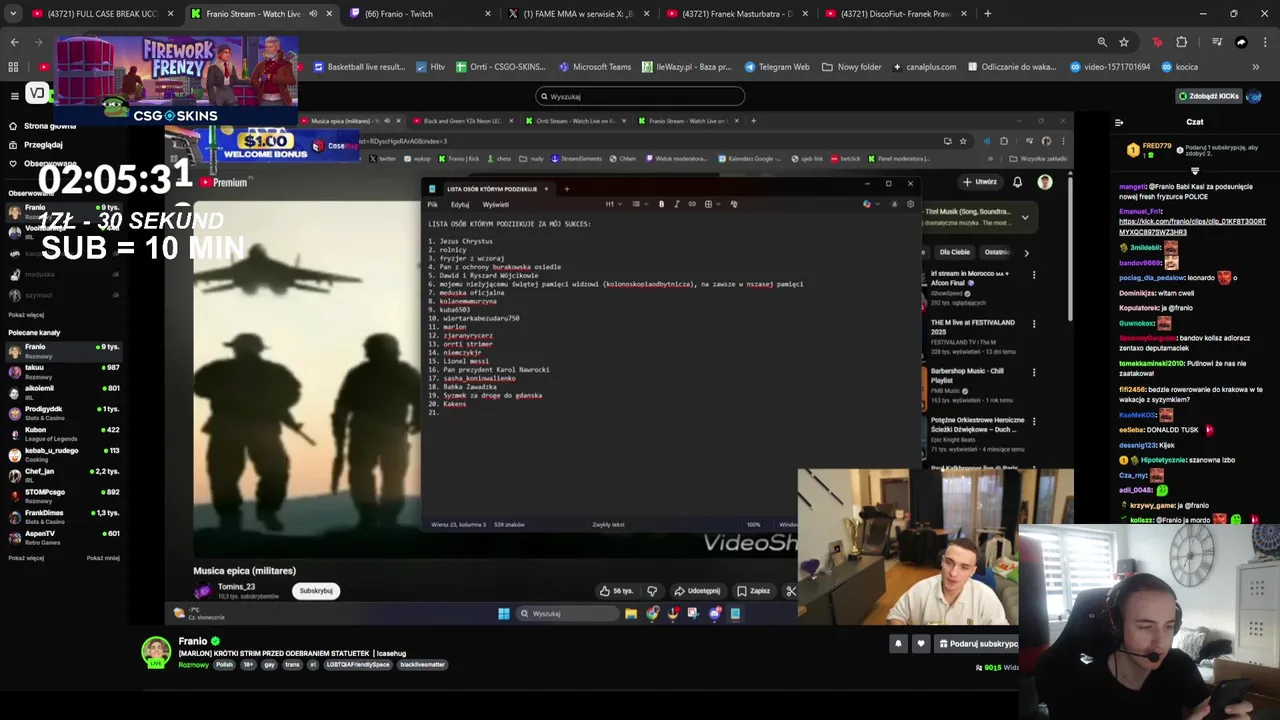Screen dimensions: 1280x720
Task: Open browser extensions puzzle icon
Action: coord(1182,42)
